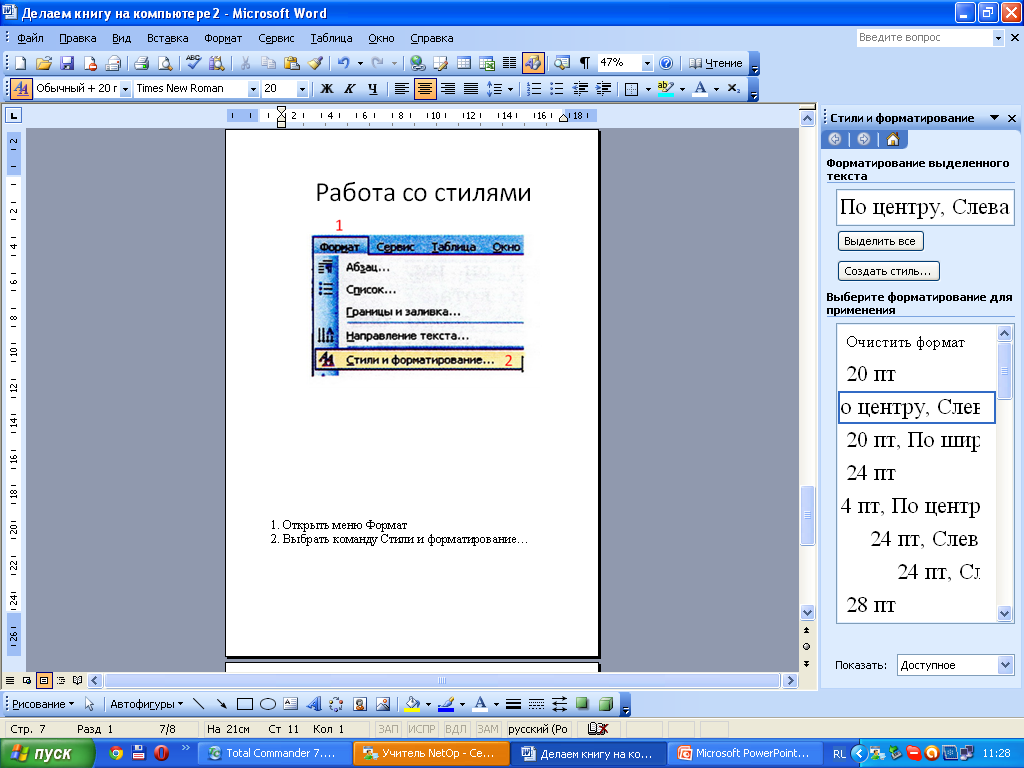The image size is (1024, 768).
Task: Open style dropdown Обычный + 20
Action: coord(125,89)
